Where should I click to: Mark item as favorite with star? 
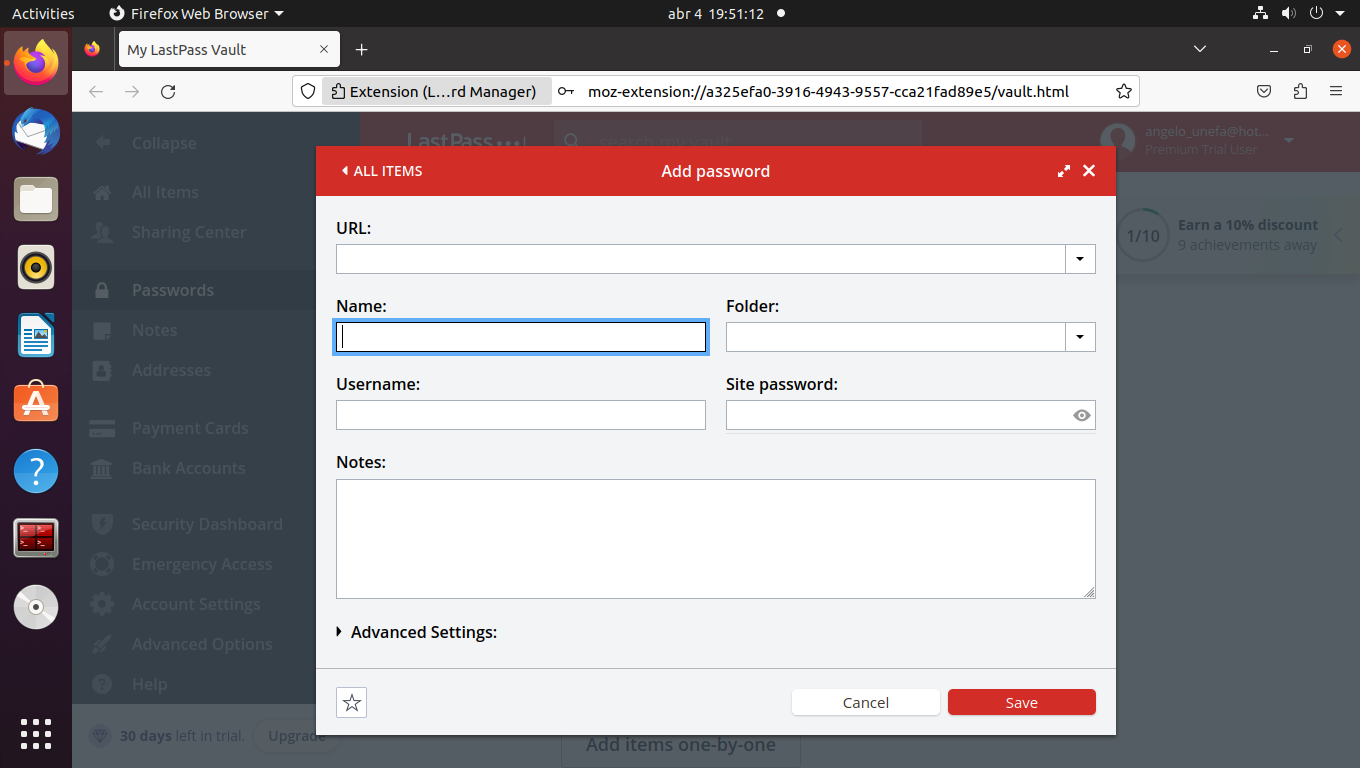click(352, 703)
